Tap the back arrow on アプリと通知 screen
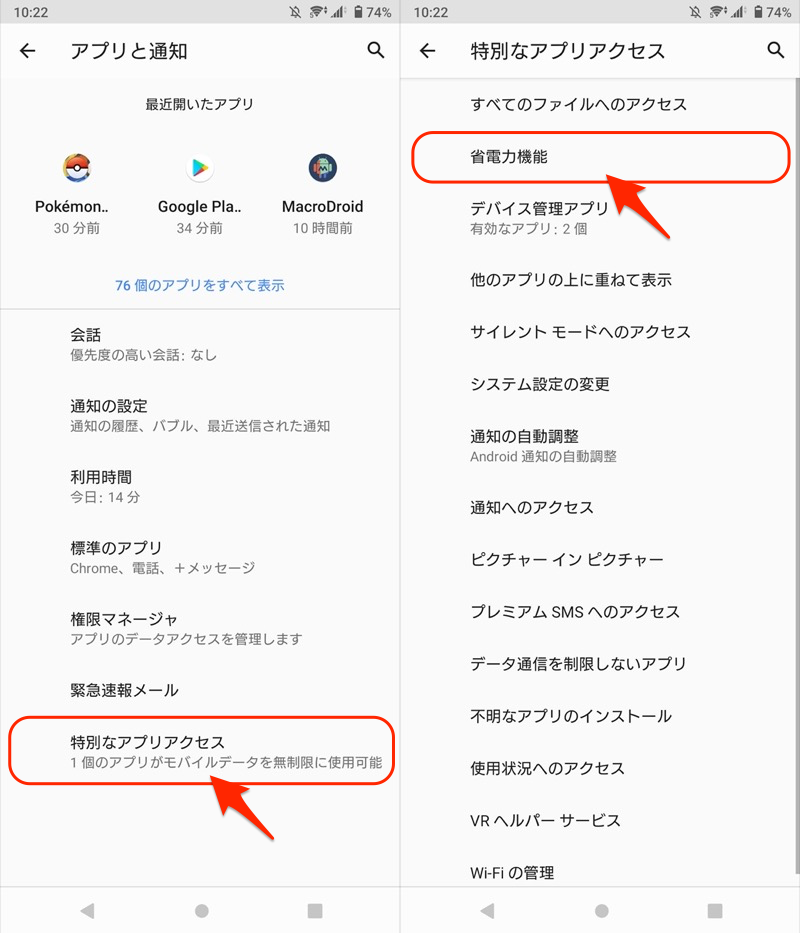 tap(27, 51)
